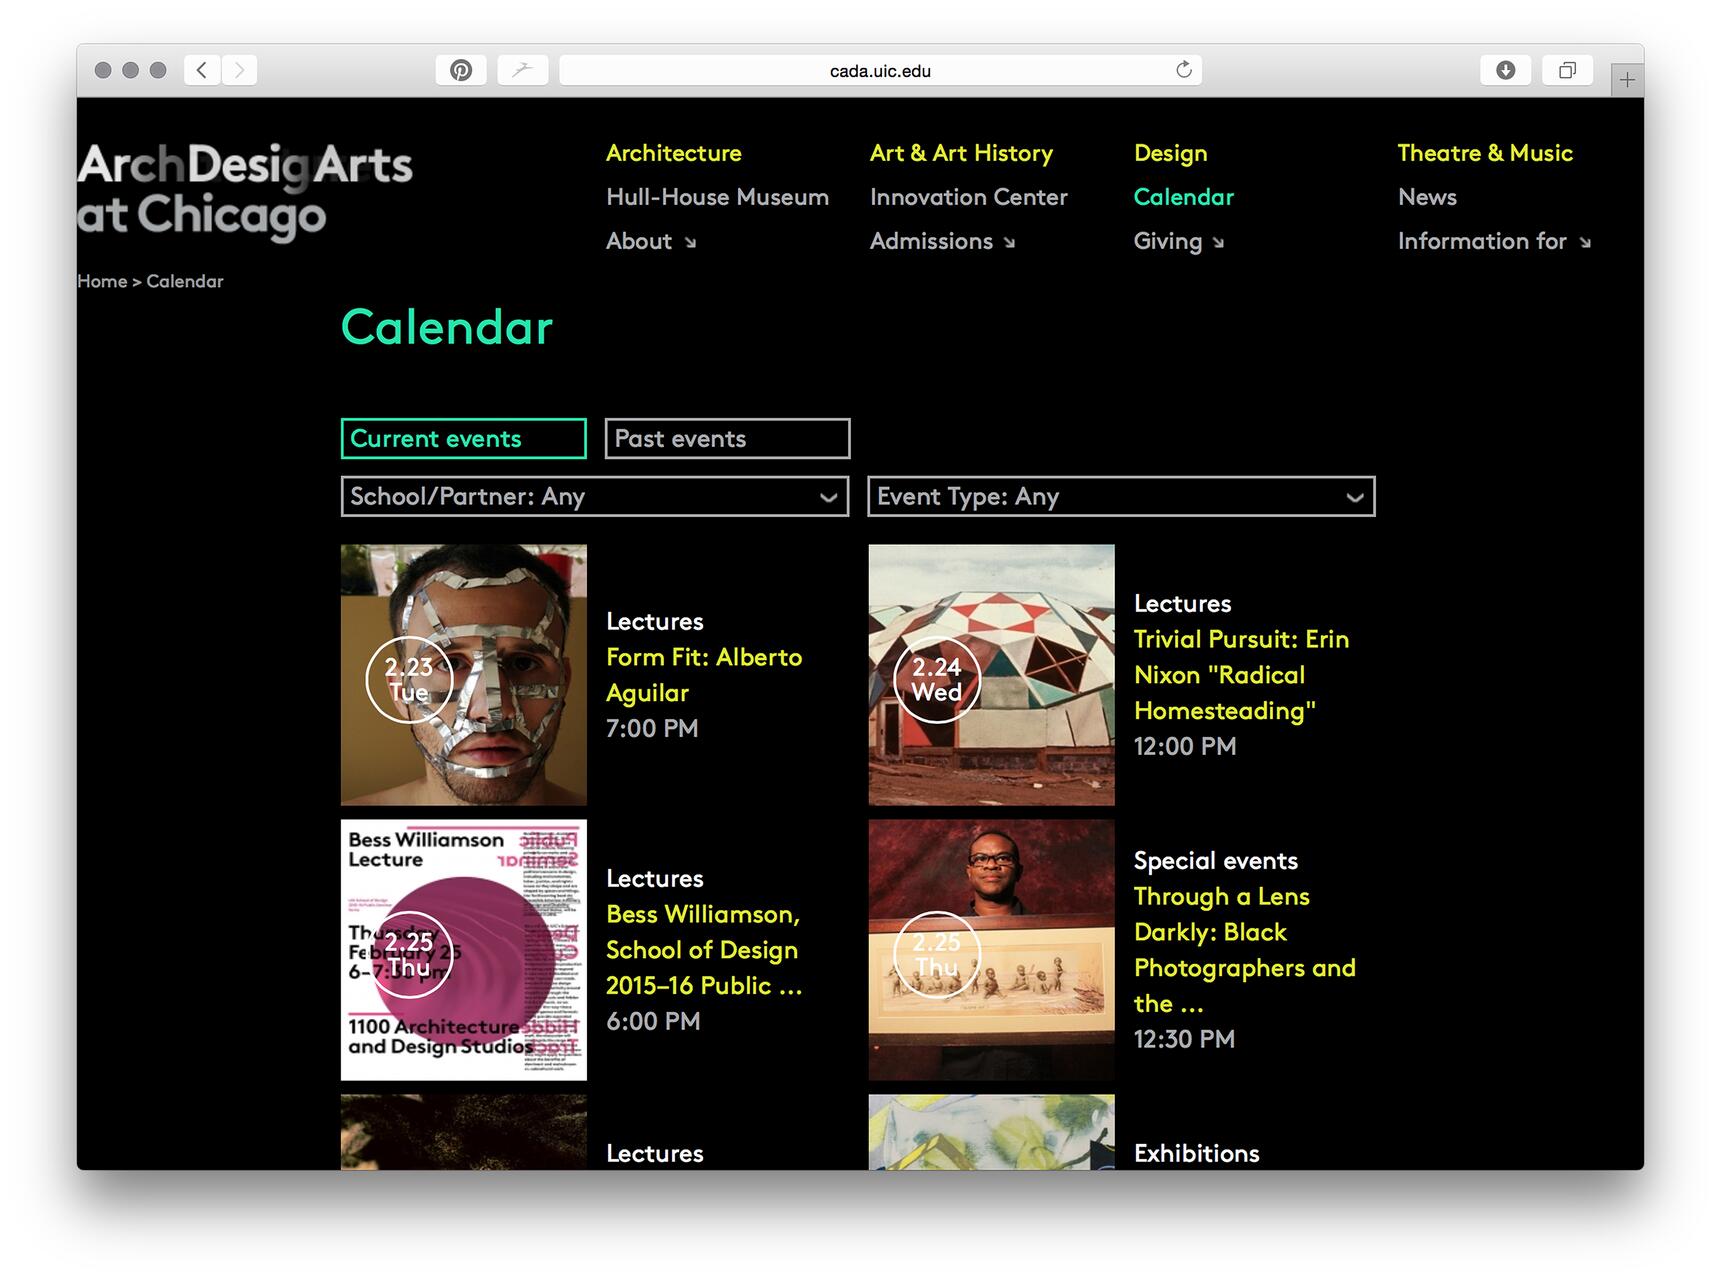The image size is (1721, 1280).
Task: Switch to the Past events tab
Action: click(x=727, y=438)
